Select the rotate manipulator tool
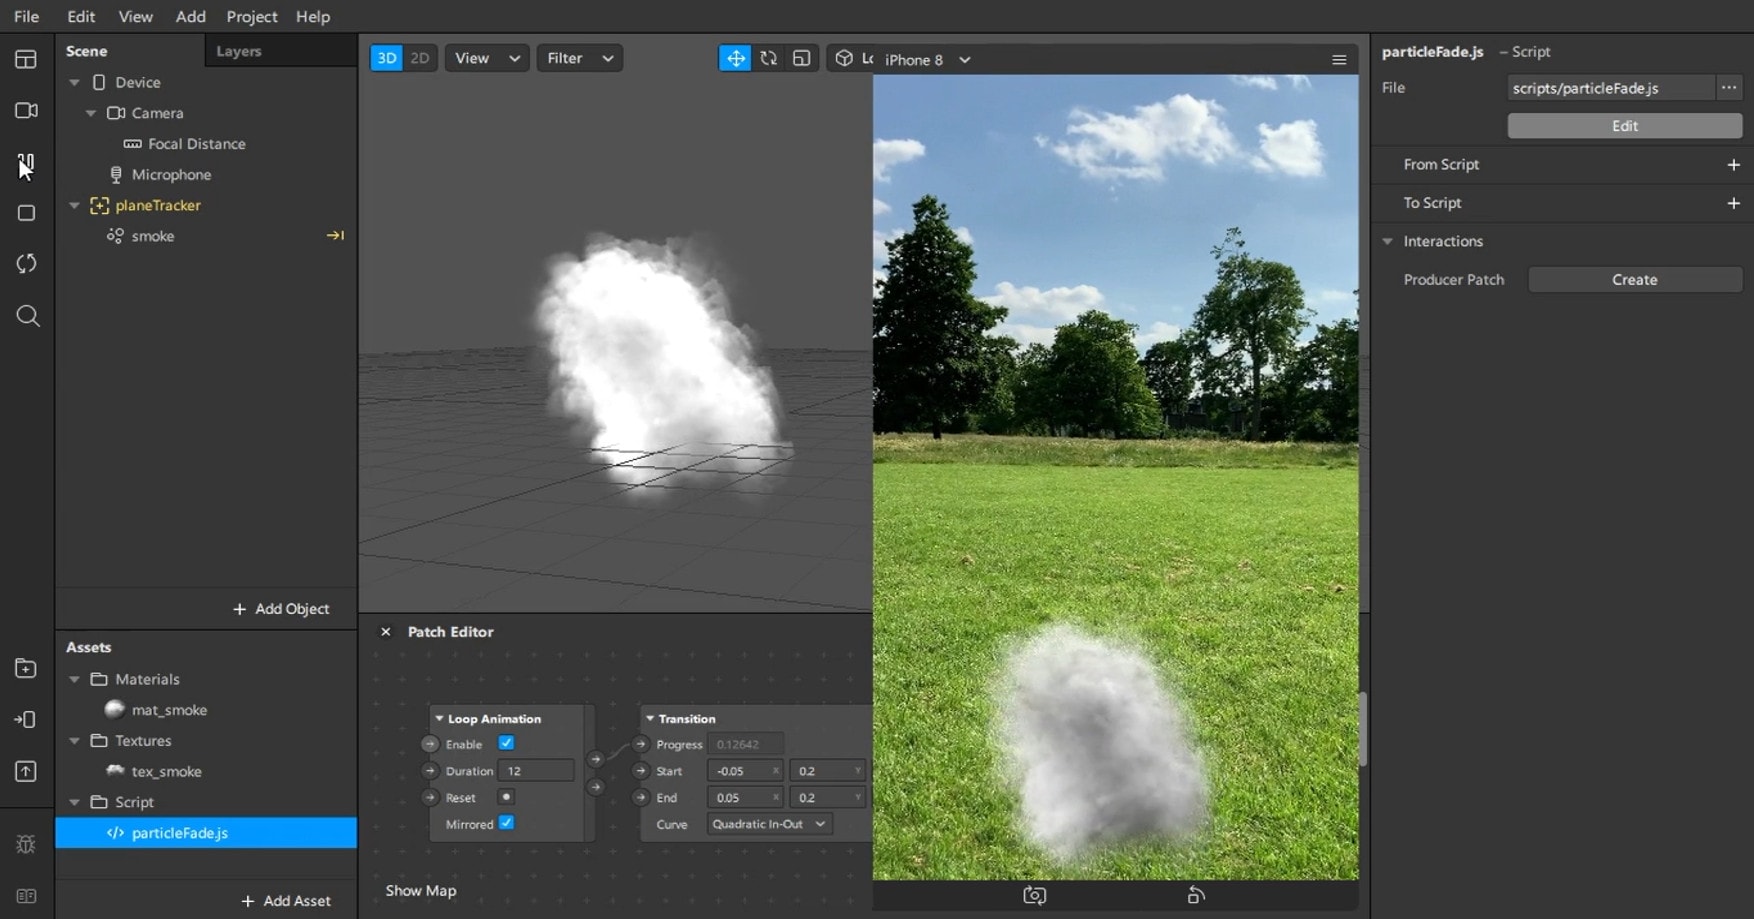Viewport: 1754px width, 919px height. (x=768, y=58)
